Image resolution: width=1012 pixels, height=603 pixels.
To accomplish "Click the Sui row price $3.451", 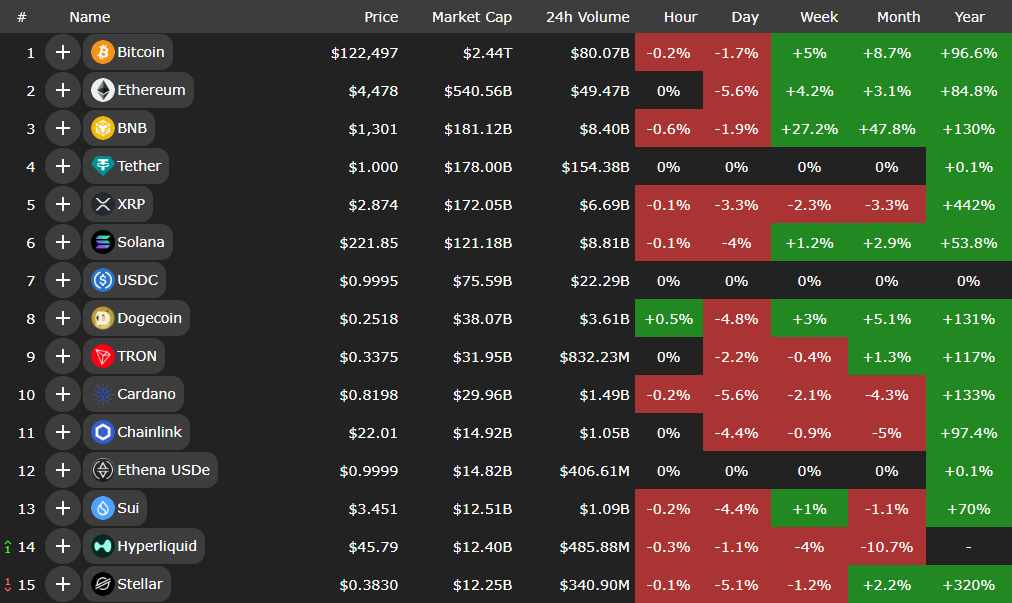I will coord(373,509).
